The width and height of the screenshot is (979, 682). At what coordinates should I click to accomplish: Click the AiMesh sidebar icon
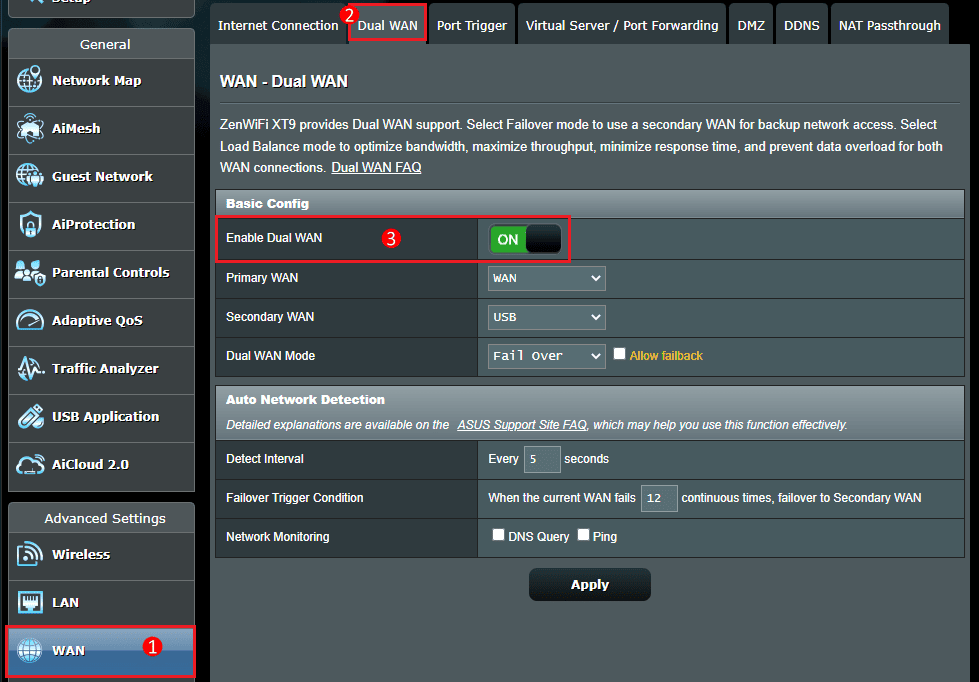(x=30, y=129)
